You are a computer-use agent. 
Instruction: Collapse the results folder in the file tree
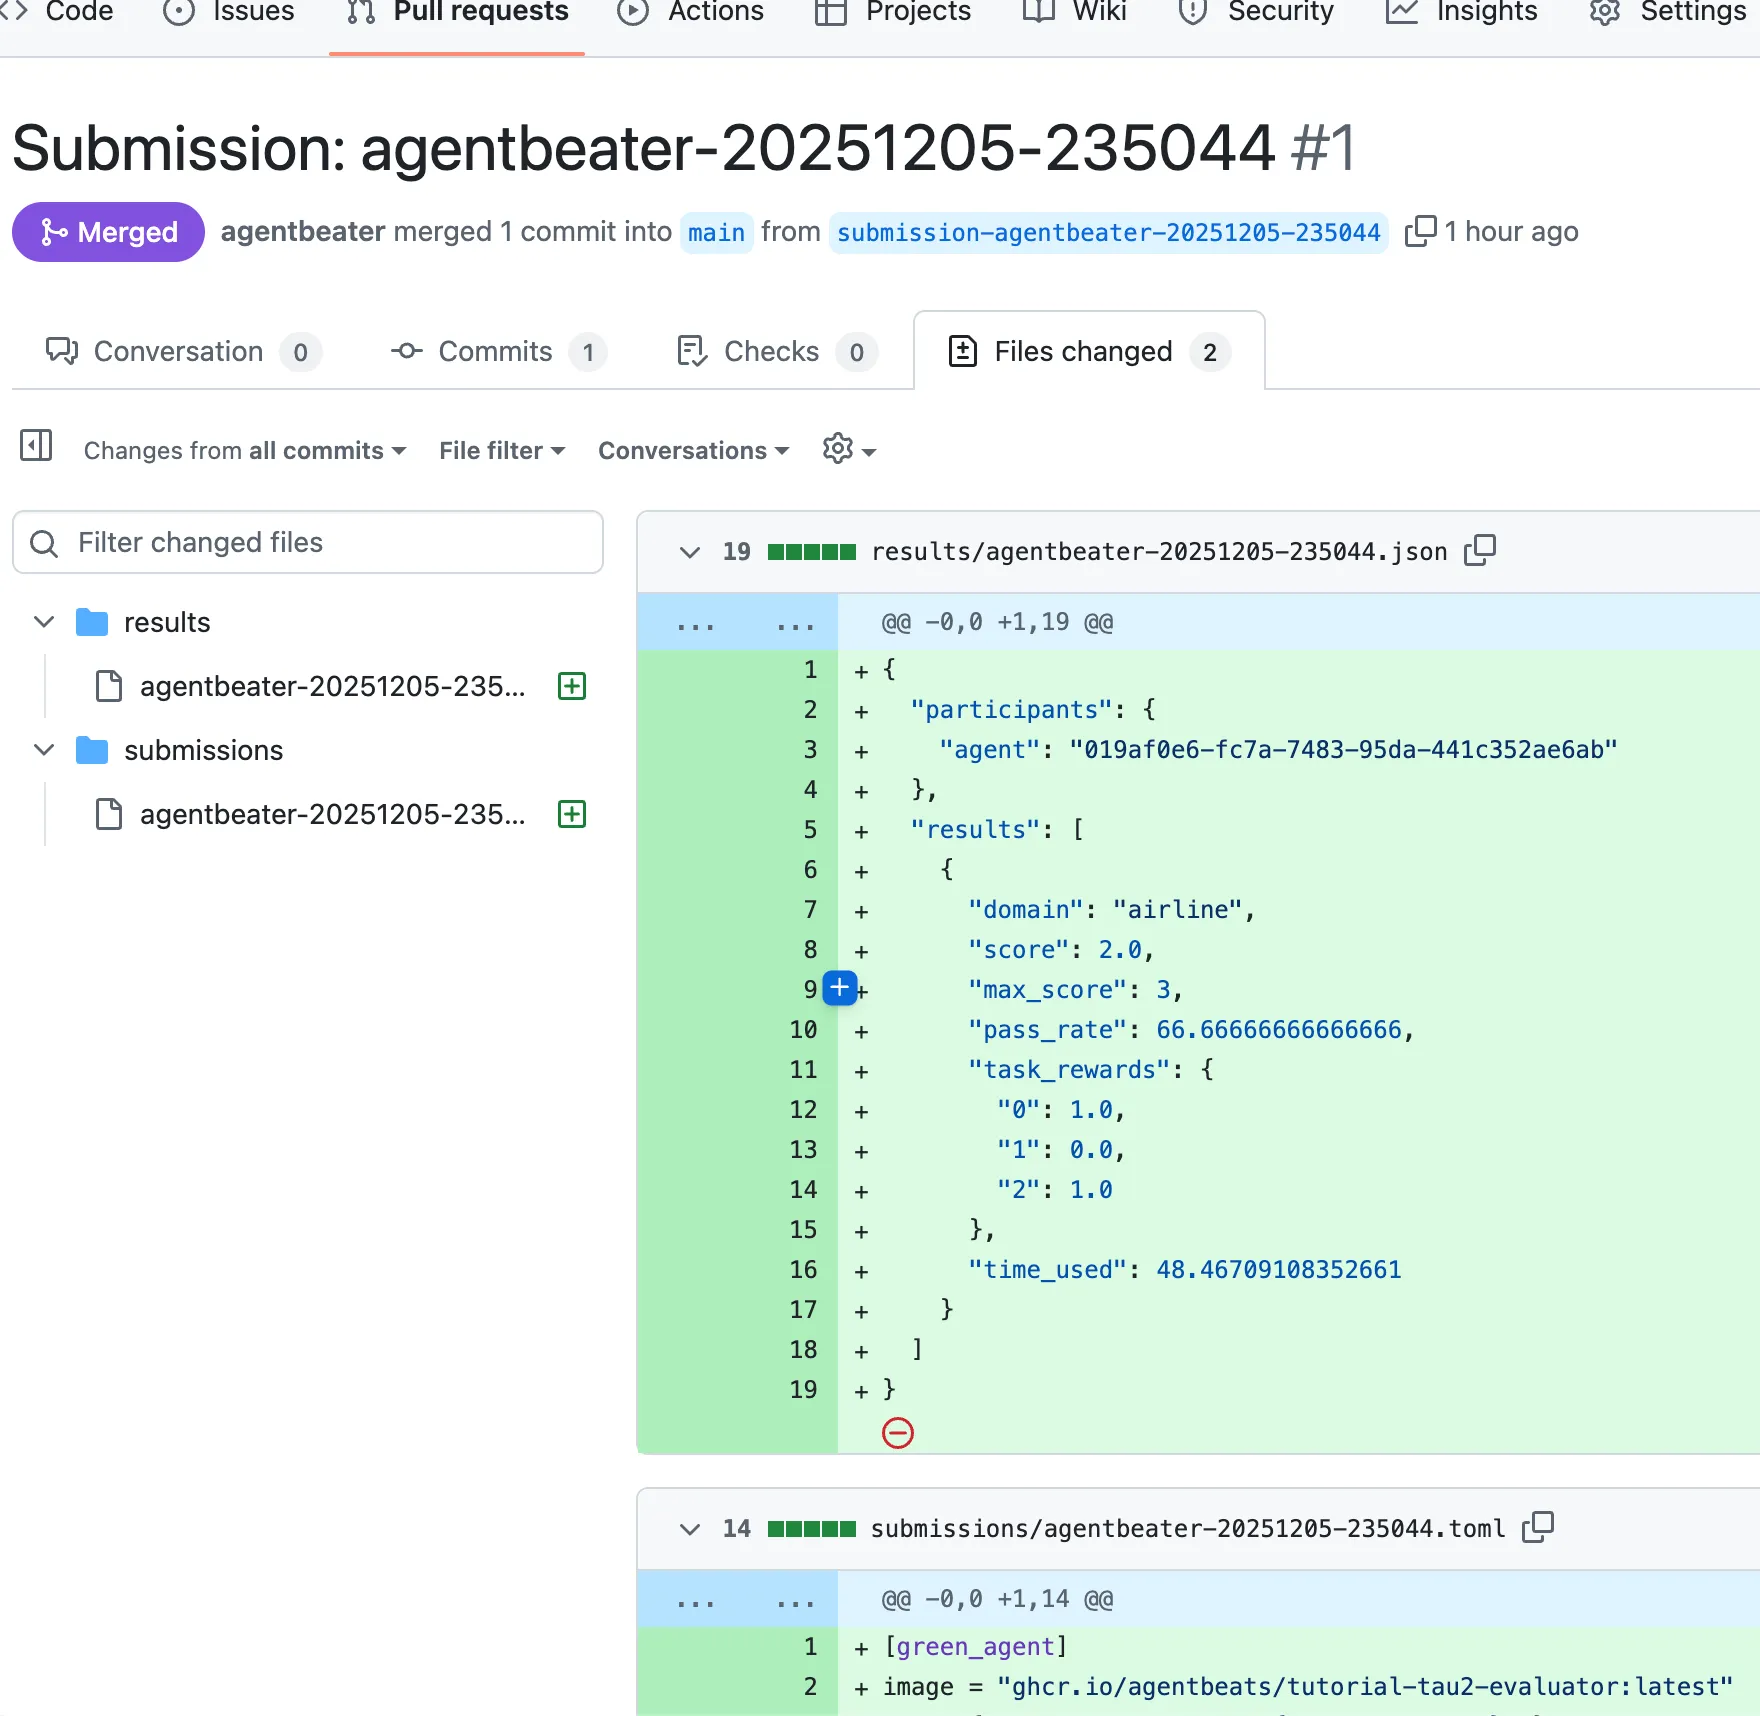click(x=43, y=621)
